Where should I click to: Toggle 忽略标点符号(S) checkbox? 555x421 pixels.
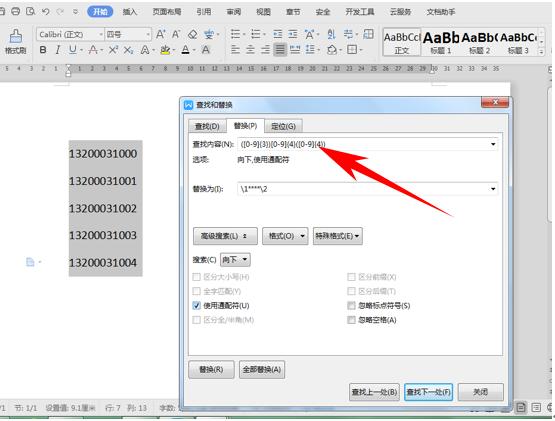coord(351,305)
